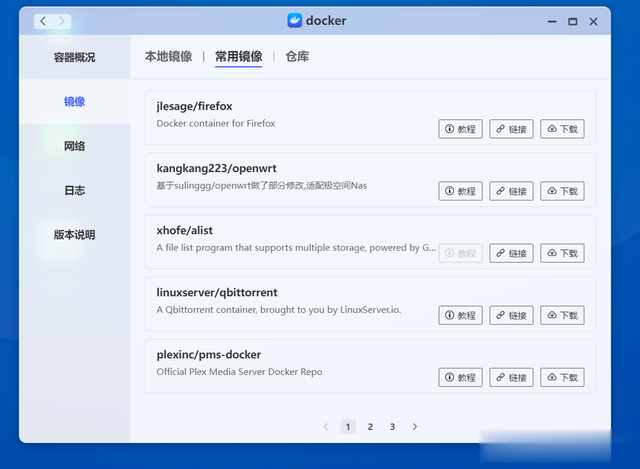Maximize the docker window
This screenshot has height=469, width=640.
point(573,22)
